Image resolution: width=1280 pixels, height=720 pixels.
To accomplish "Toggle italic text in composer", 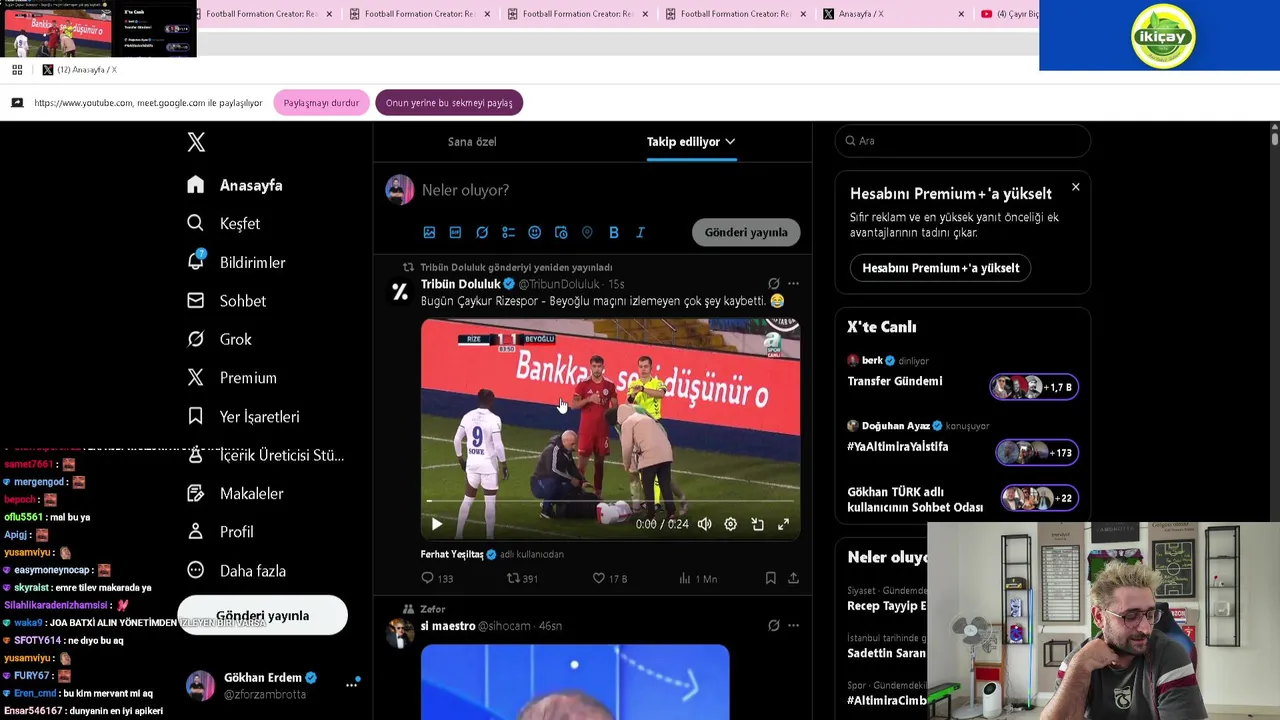I will tap(640, 232).
